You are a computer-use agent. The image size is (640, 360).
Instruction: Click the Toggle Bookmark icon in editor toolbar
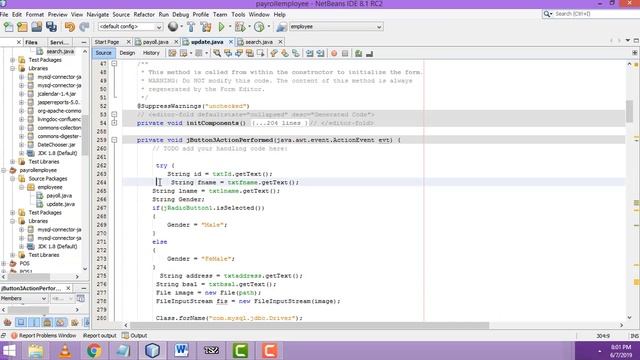[296, 53]
